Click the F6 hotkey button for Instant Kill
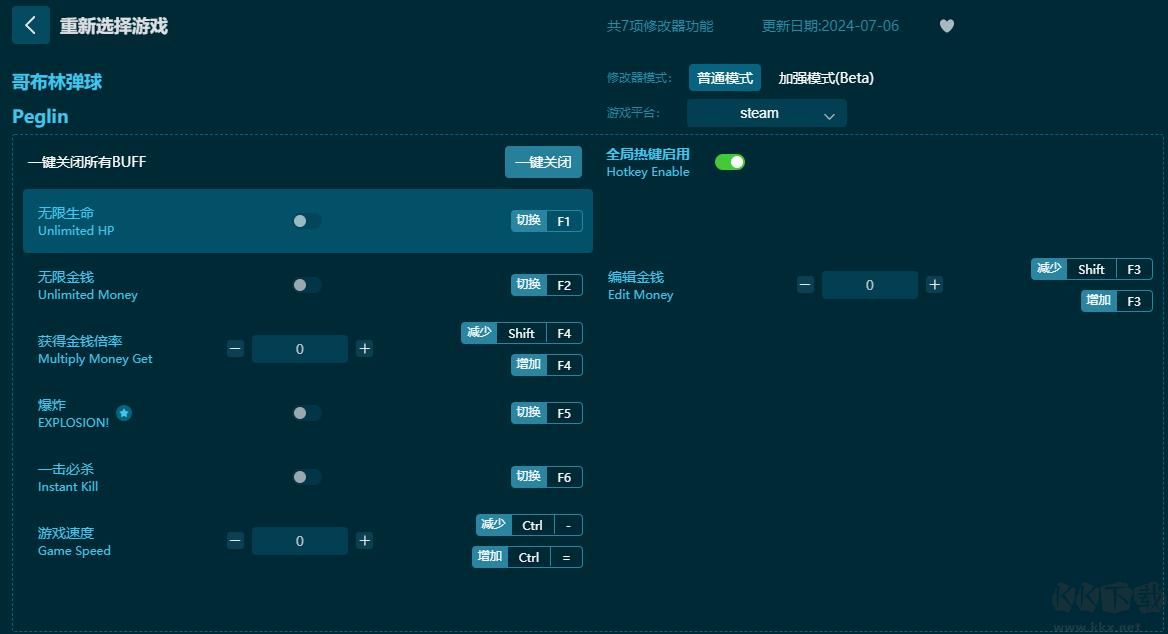The height and width of the screenshot is (634, 1168). coord(547,478)
